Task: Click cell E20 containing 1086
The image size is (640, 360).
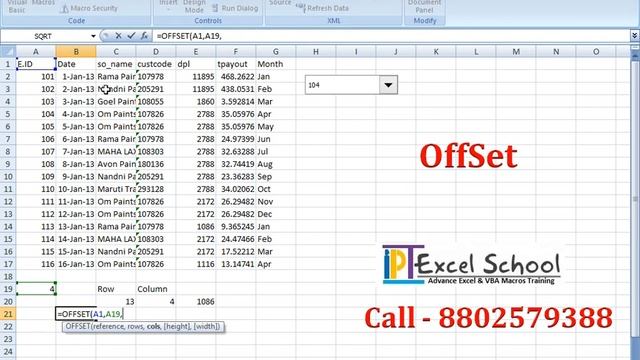Action: pyautogui.click(x=196, y=302)
